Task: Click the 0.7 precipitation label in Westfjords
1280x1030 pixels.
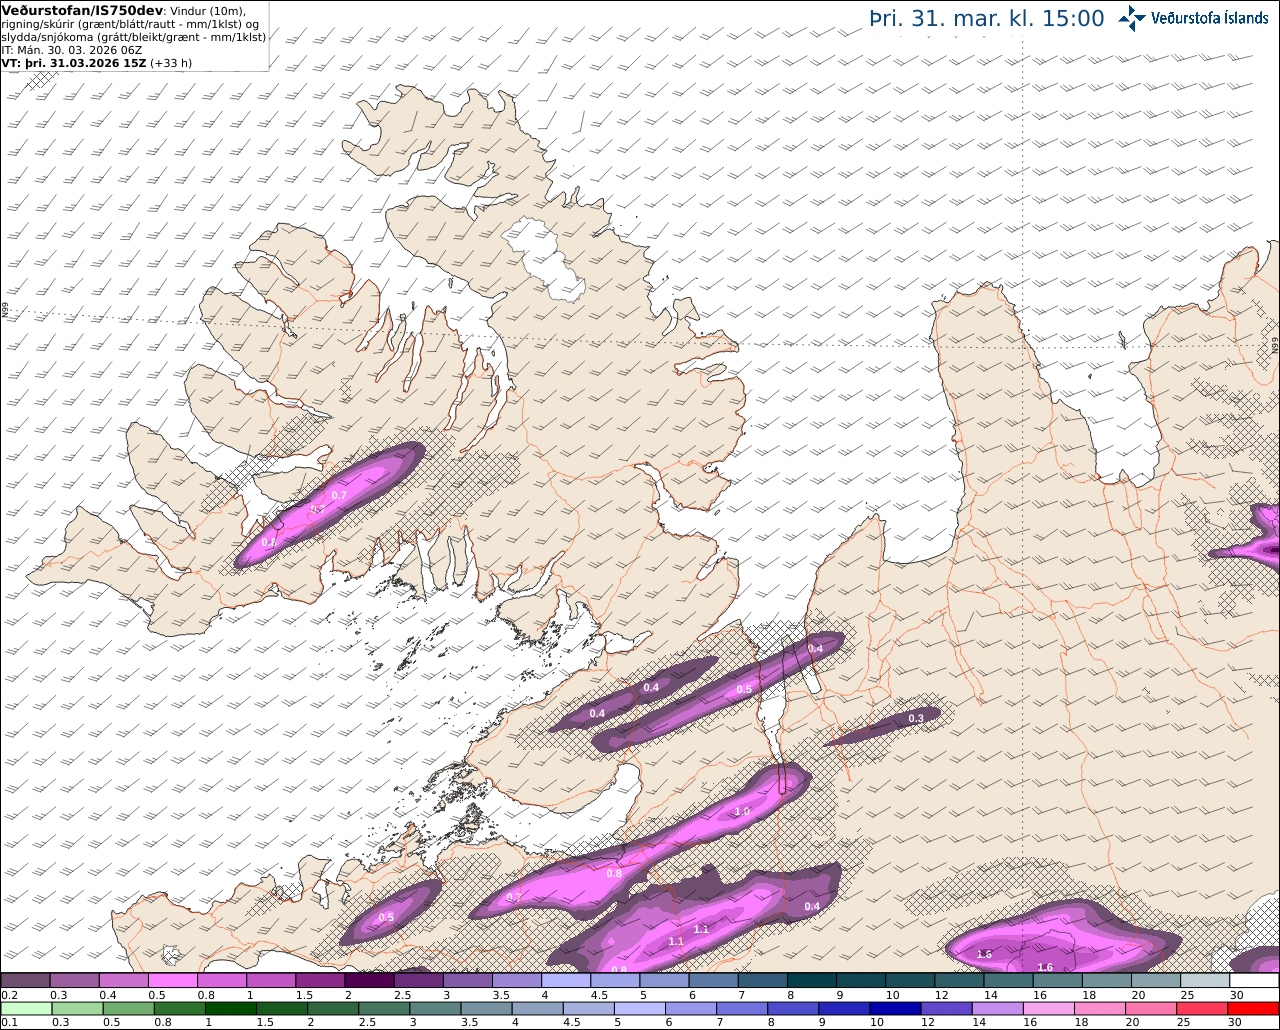Action: pos(339,495)
